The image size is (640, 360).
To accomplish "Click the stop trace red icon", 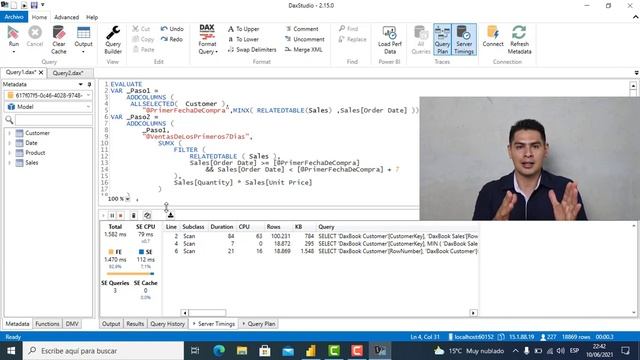I will (120, 215).
